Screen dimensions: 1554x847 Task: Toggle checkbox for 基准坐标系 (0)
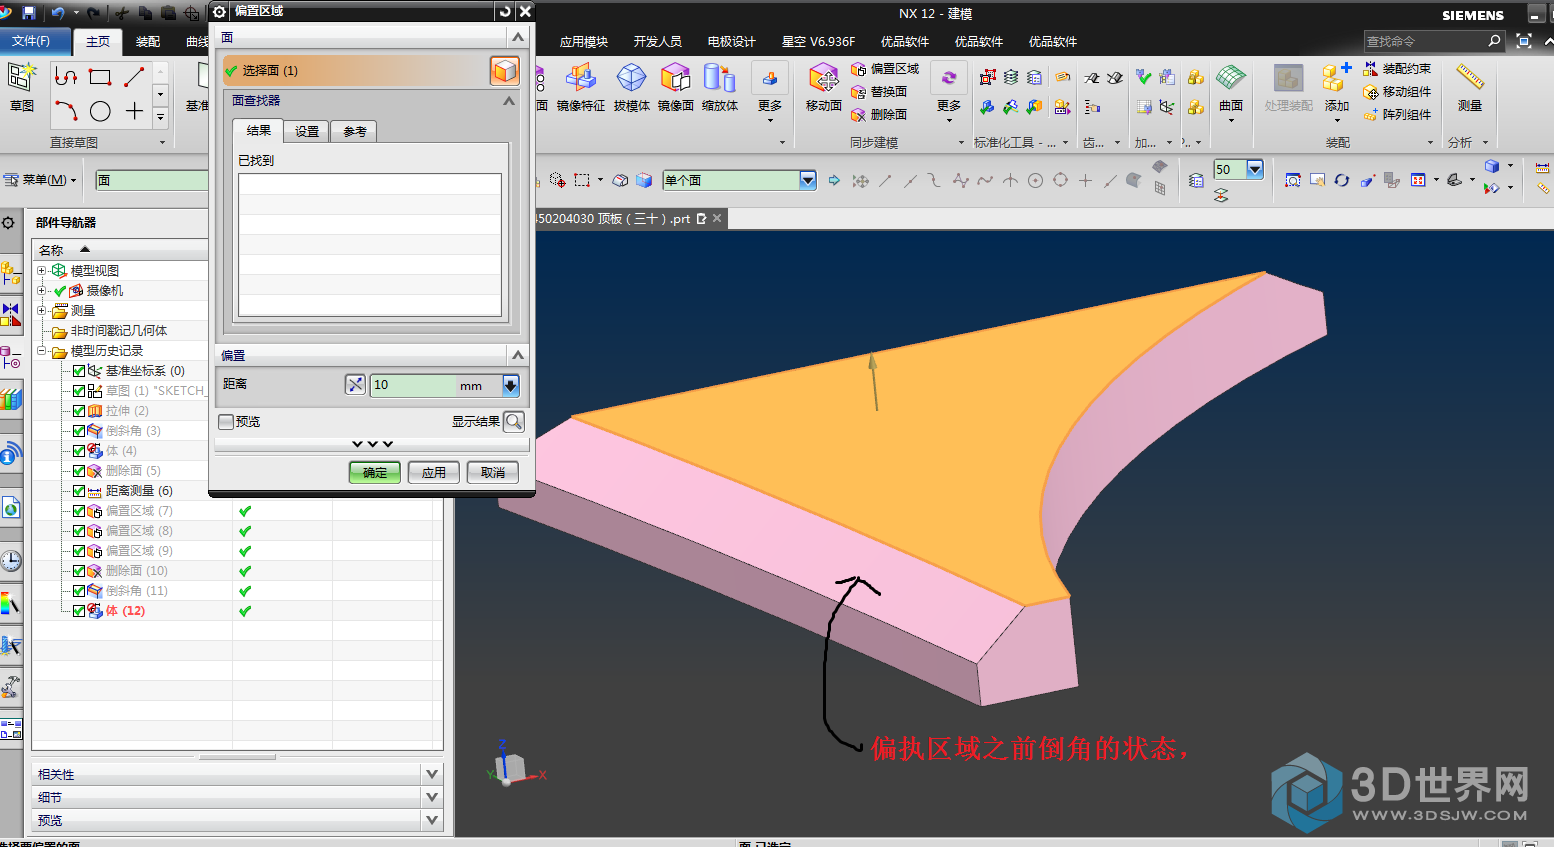coord(79,371)
